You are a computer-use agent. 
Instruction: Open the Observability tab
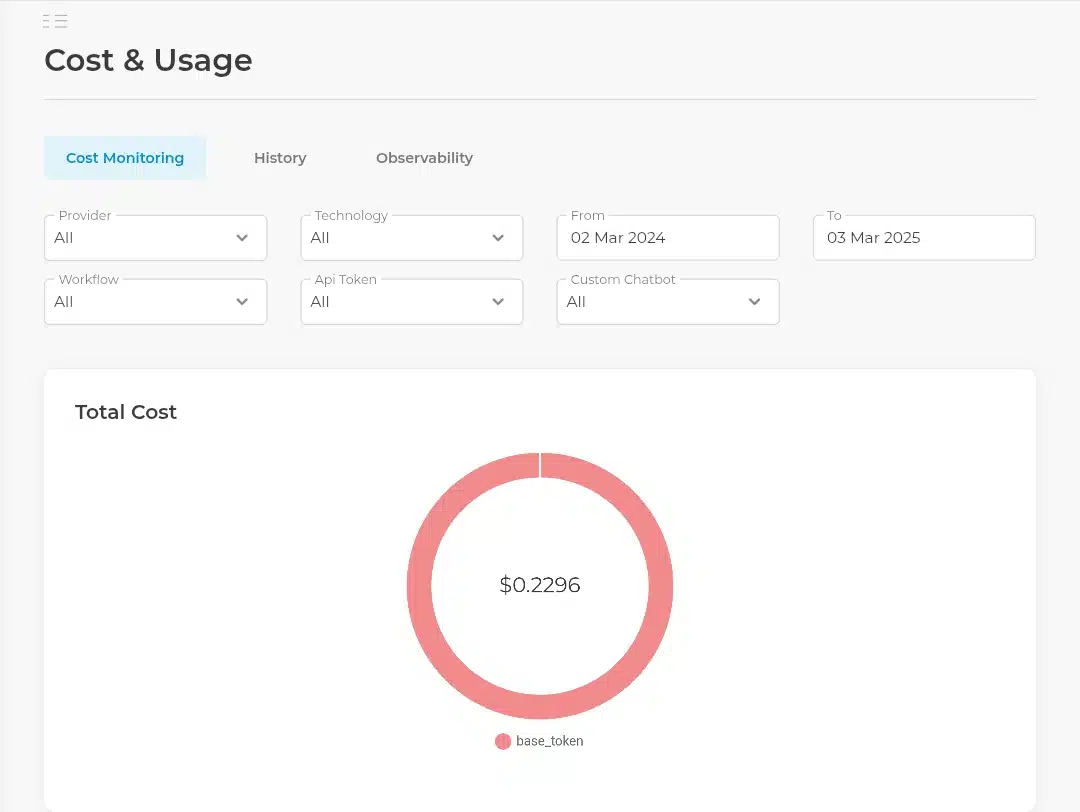[x=424, y=158]
